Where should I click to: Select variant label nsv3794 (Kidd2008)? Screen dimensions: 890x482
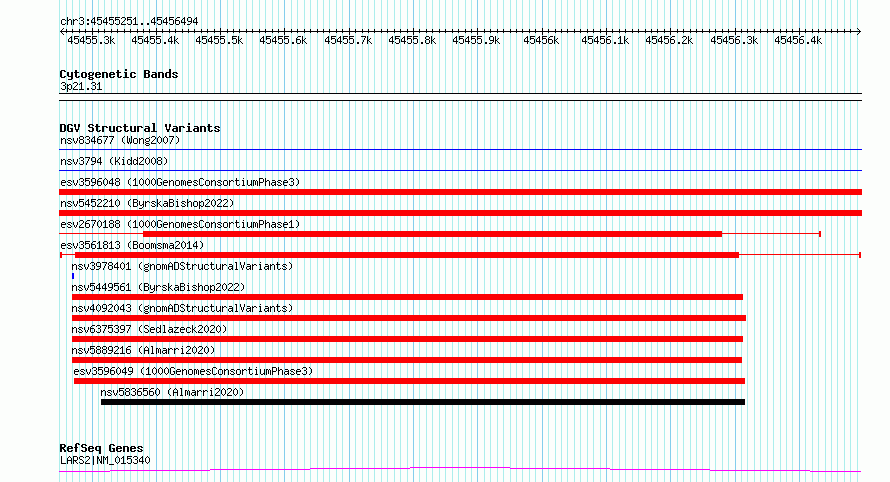coord(114,161)
